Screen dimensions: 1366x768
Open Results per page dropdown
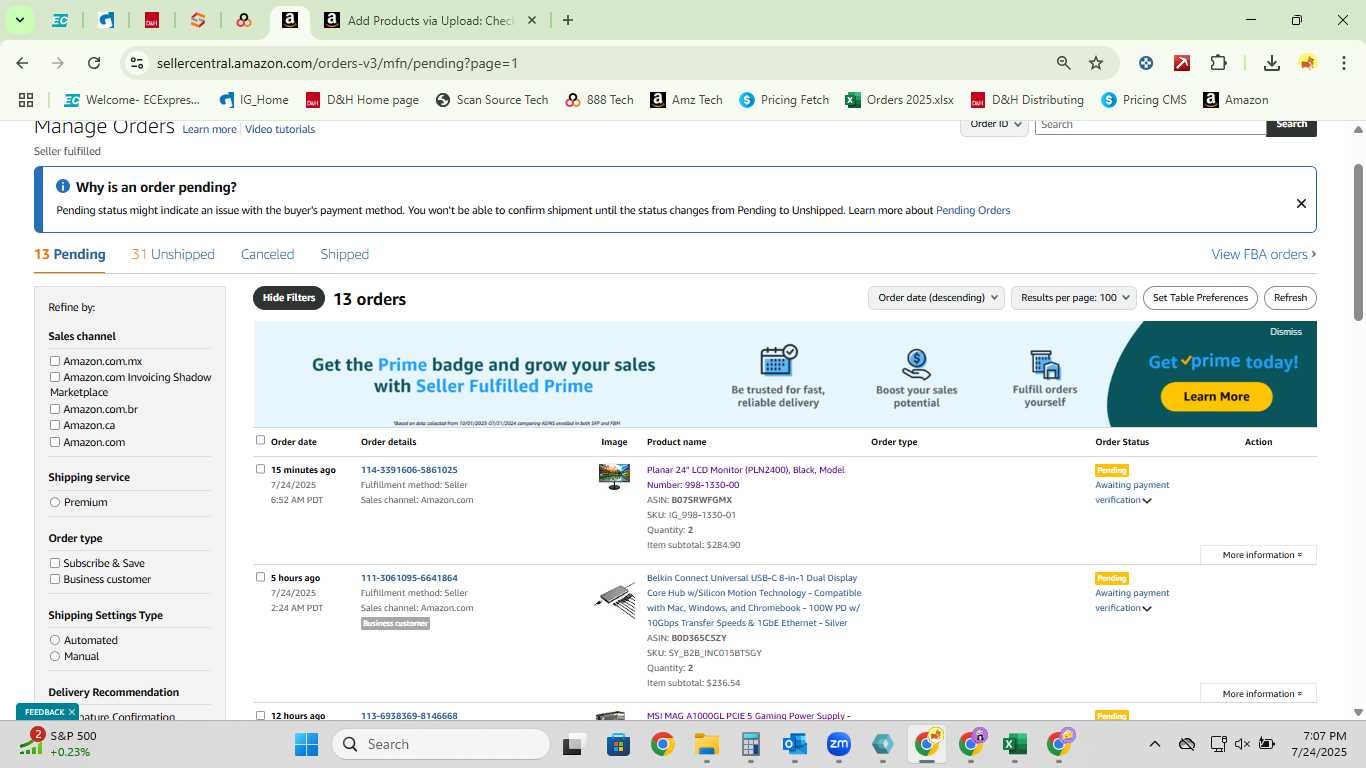coord(1074,298)
